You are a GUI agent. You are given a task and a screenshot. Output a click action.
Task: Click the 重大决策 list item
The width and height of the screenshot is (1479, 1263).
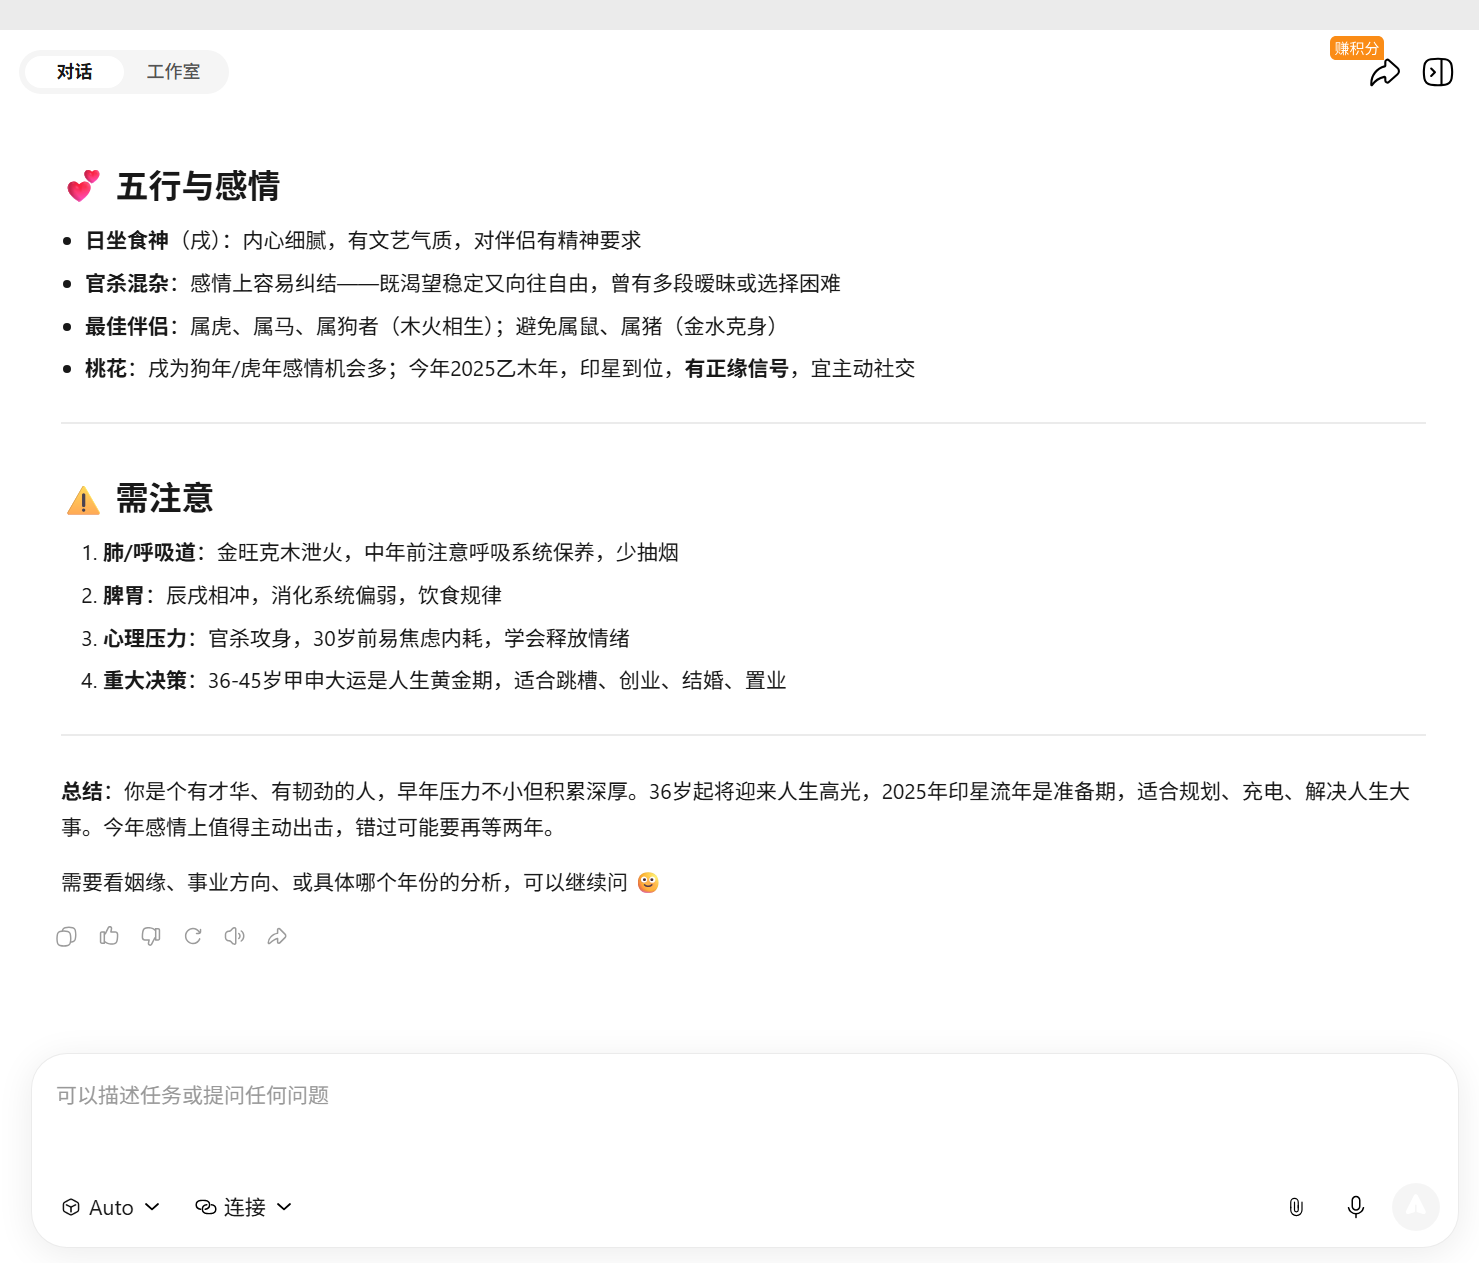[445, 681]
